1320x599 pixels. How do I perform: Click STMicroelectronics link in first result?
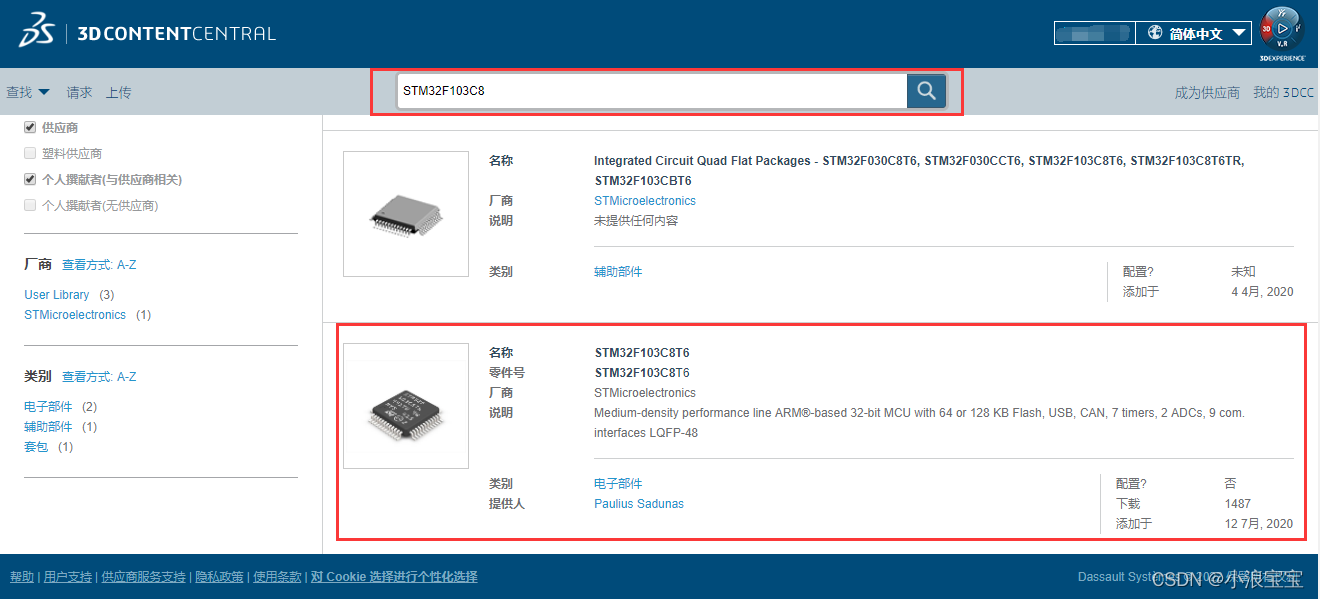point(645,201)
